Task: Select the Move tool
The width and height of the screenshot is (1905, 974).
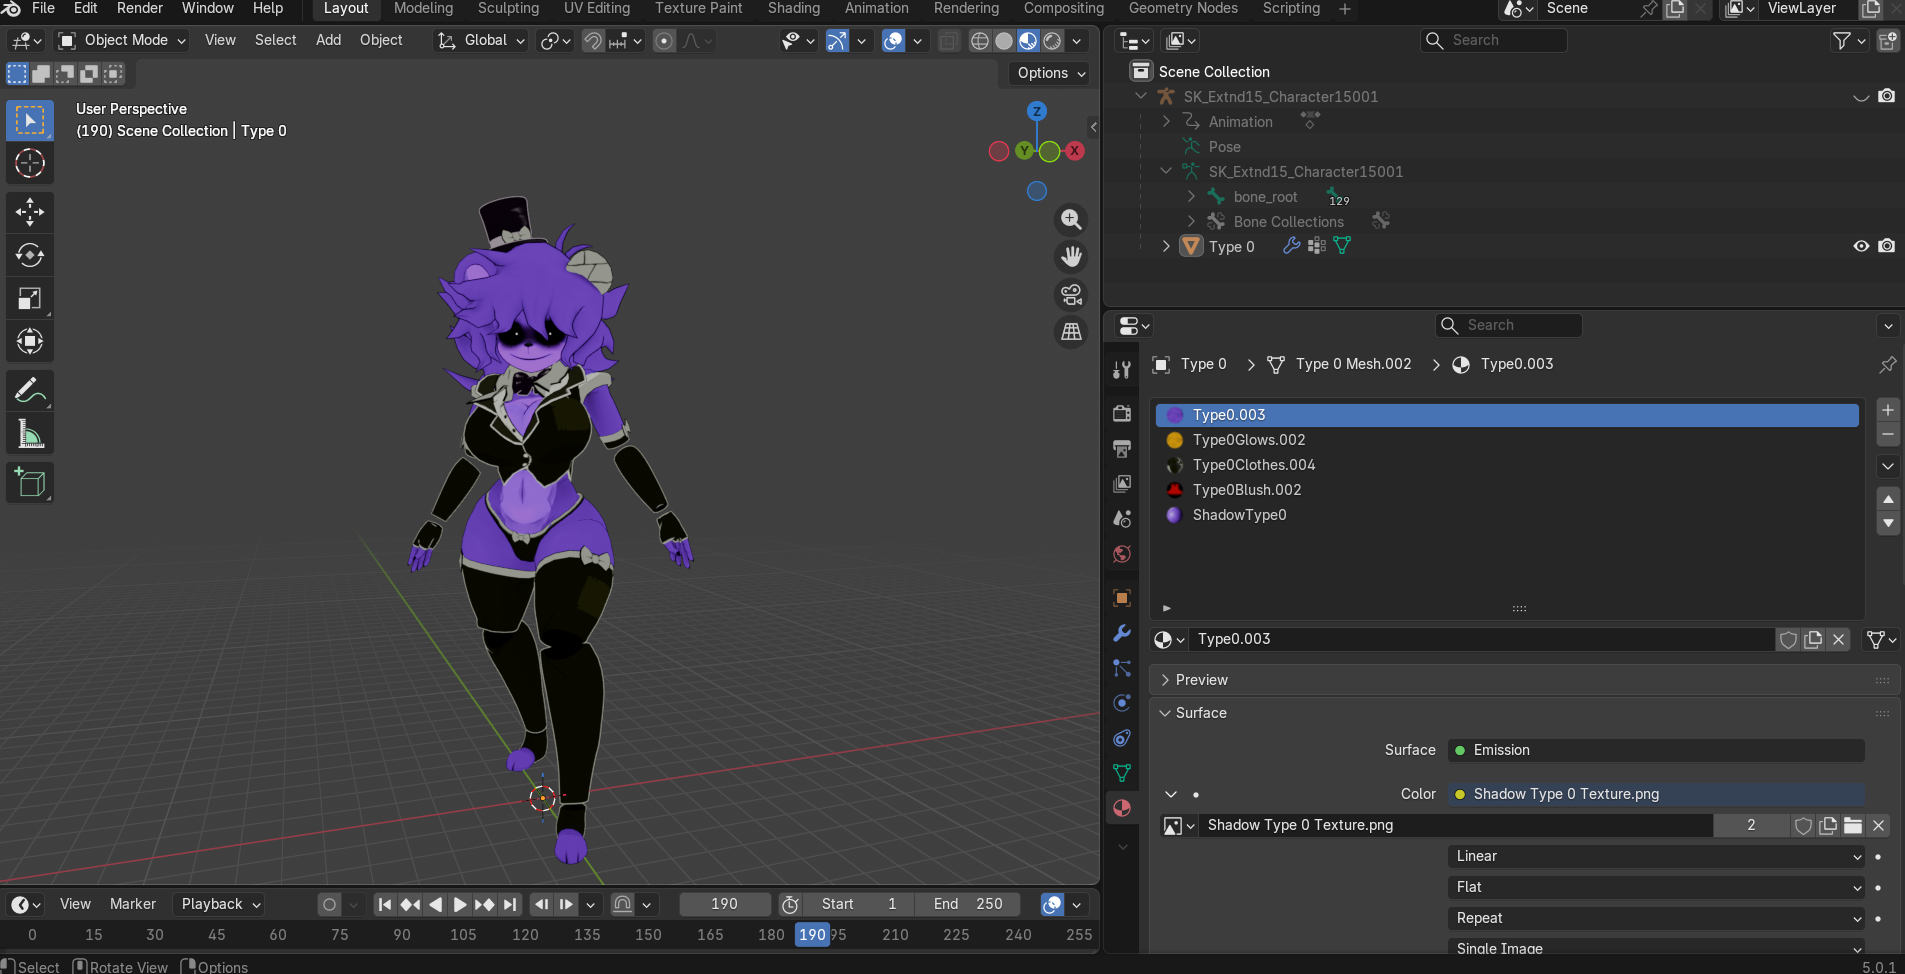Action: coord(30,211)
